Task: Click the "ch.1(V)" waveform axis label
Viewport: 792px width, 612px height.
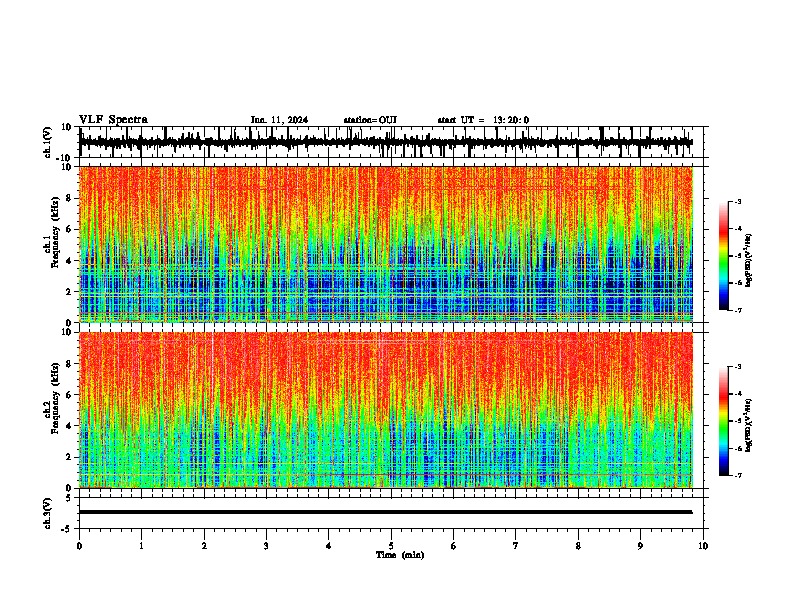Action: coord(48,142)
